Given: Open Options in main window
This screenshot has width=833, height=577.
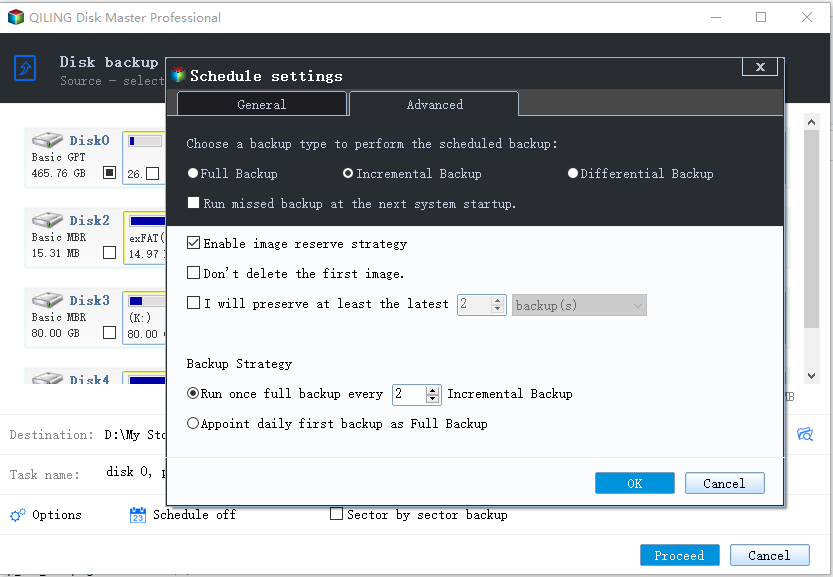Looking at the screenshot, I should tap(57, 515).
